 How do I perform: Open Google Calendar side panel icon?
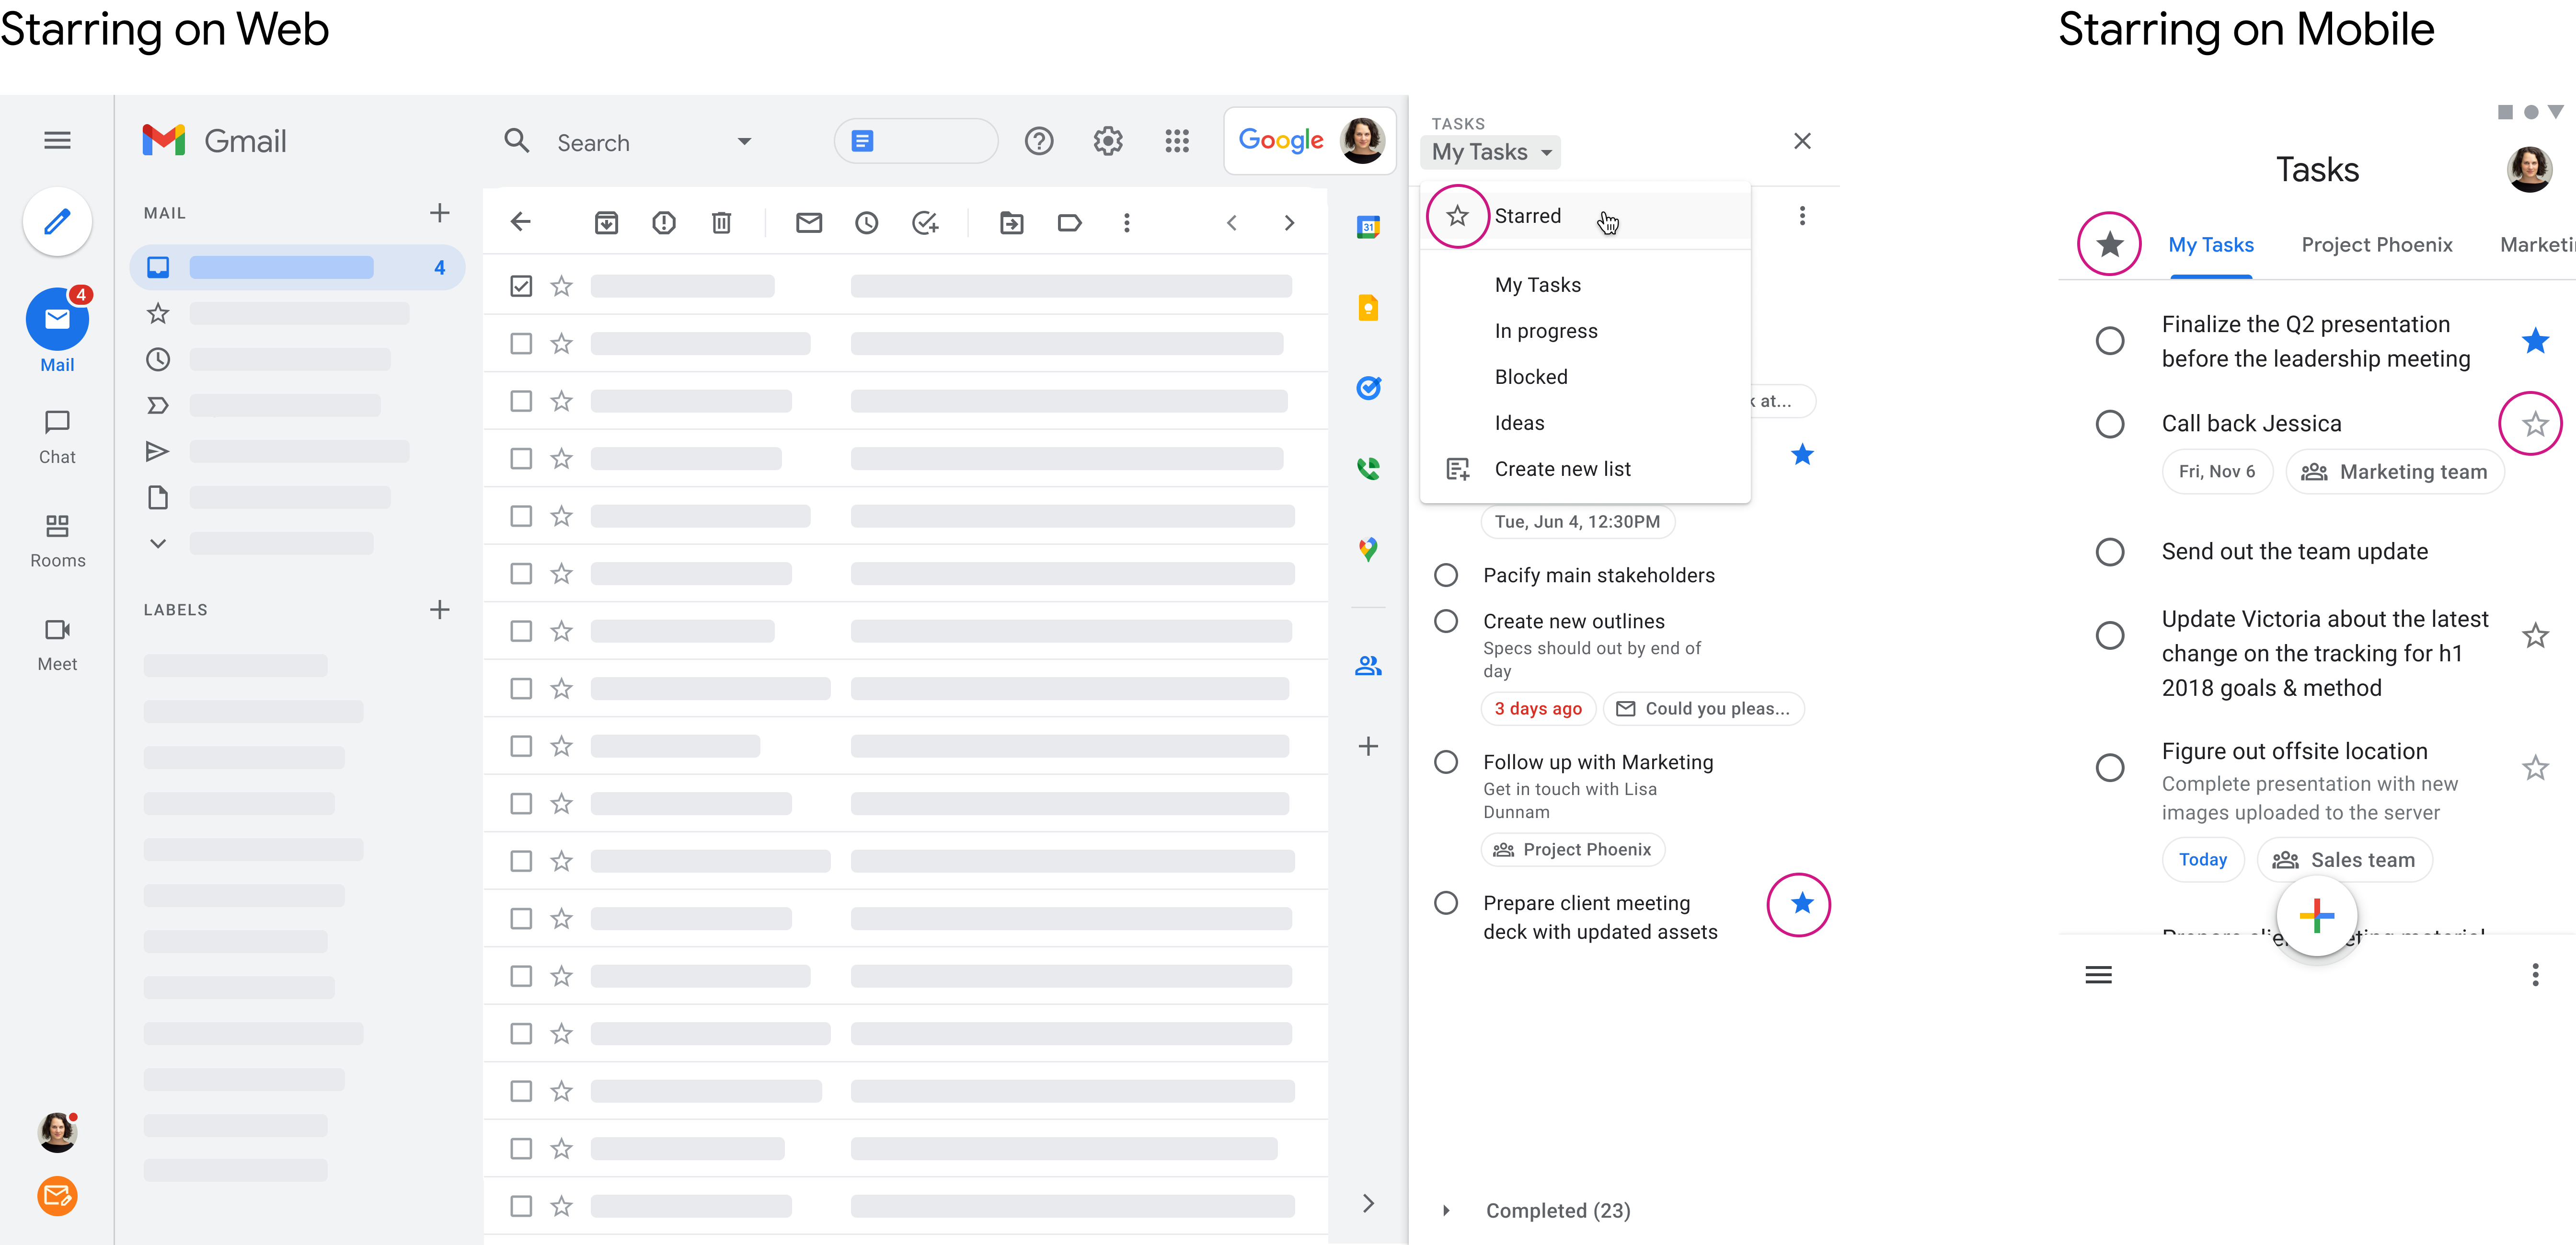tap(1368, 227)
